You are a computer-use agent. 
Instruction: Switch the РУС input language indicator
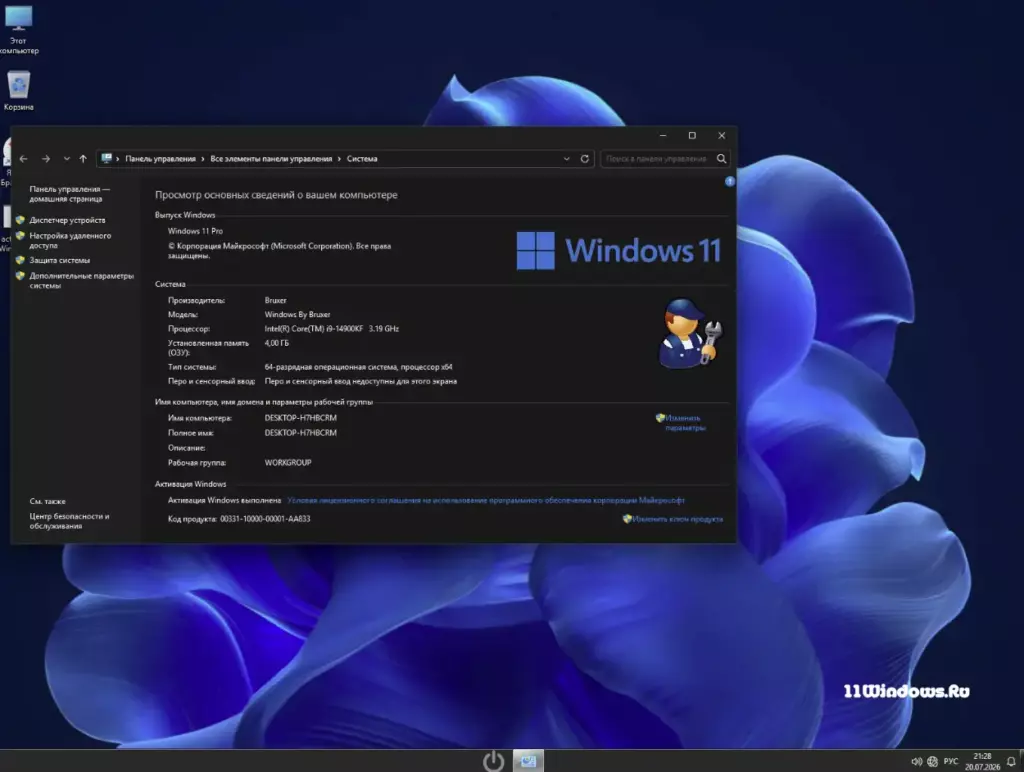951,762
